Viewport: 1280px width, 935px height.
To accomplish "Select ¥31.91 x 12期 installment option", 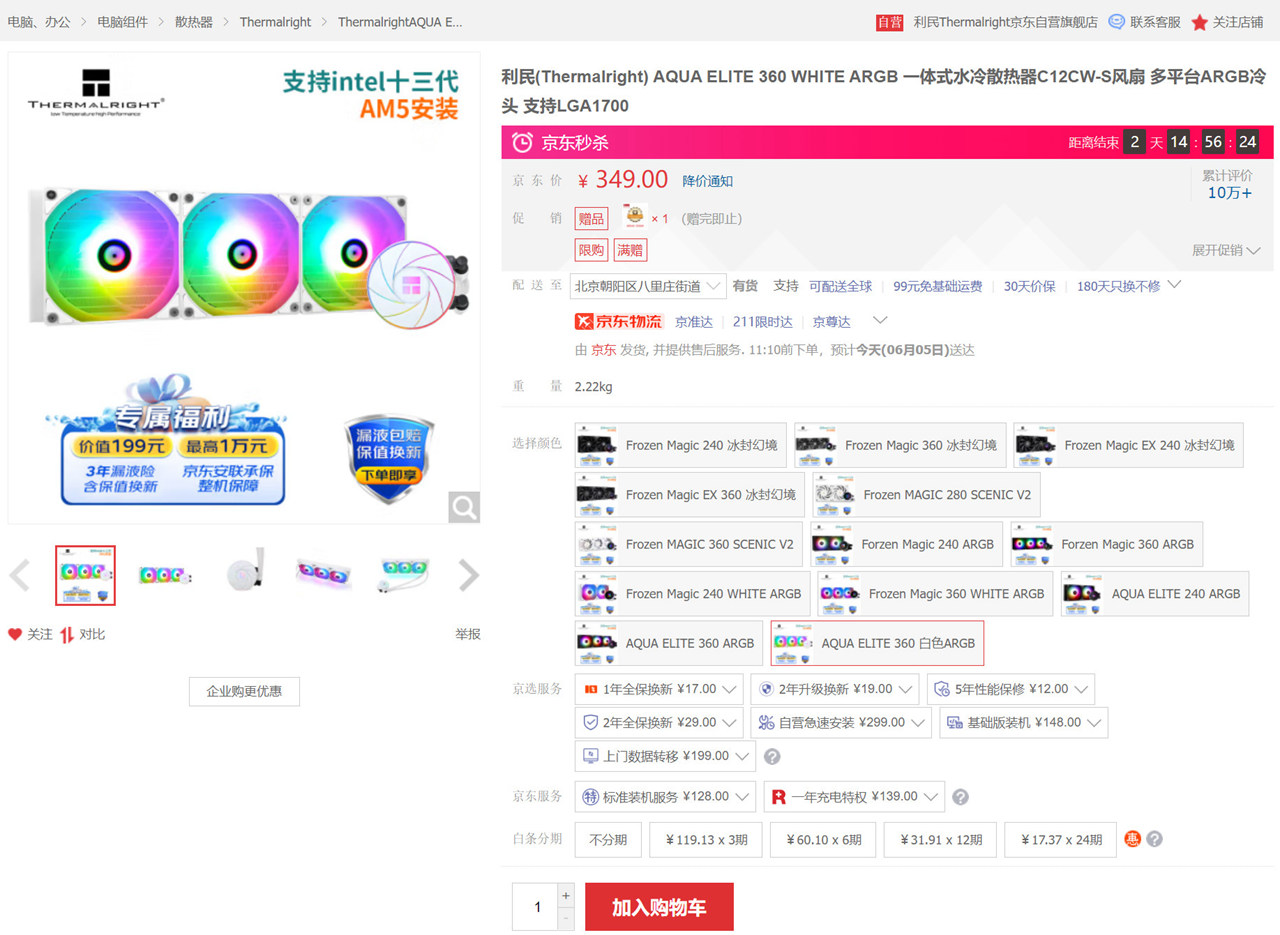I will [940, 840].
